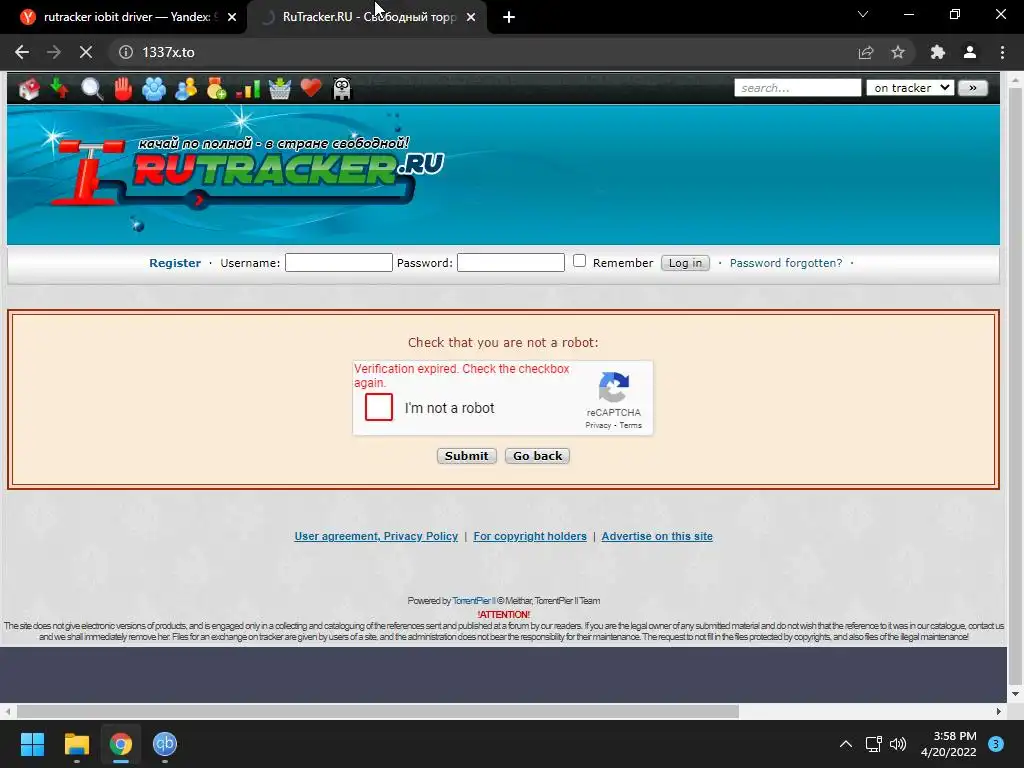Open the extensions puzzle icon
Screen dimensions: 1024x768
(x=938, y=52)
